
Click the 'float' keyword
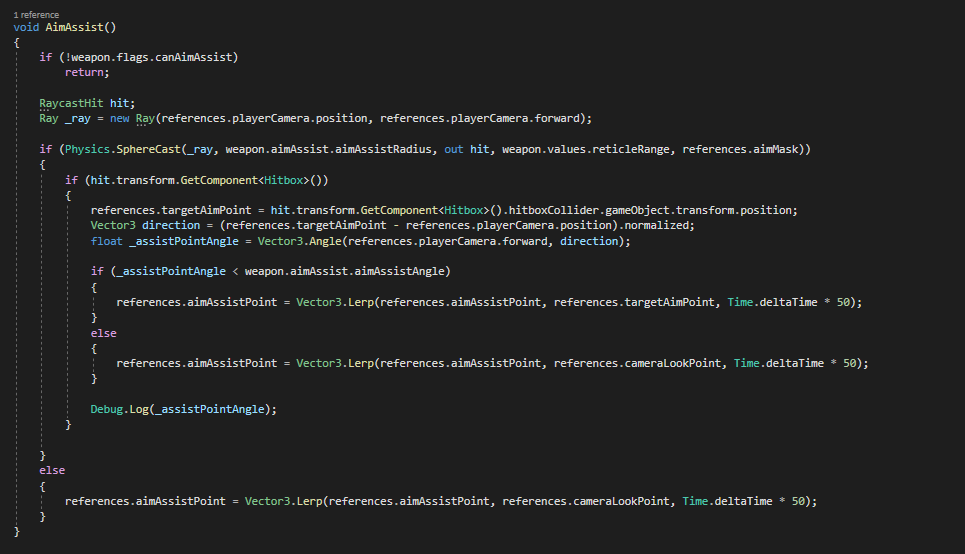[x=106, y=241]
